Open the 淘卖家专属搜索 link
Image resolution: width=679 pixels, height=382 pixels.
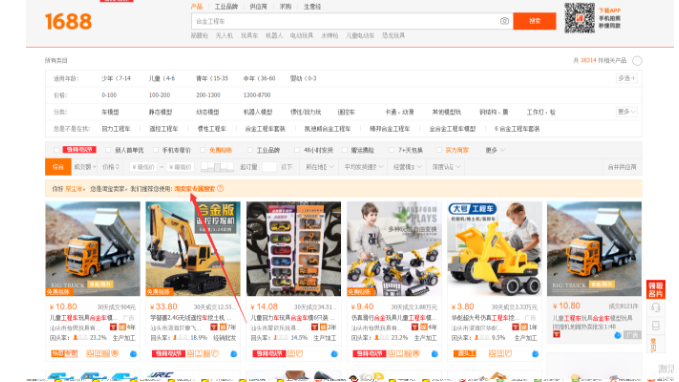(194, 188)
